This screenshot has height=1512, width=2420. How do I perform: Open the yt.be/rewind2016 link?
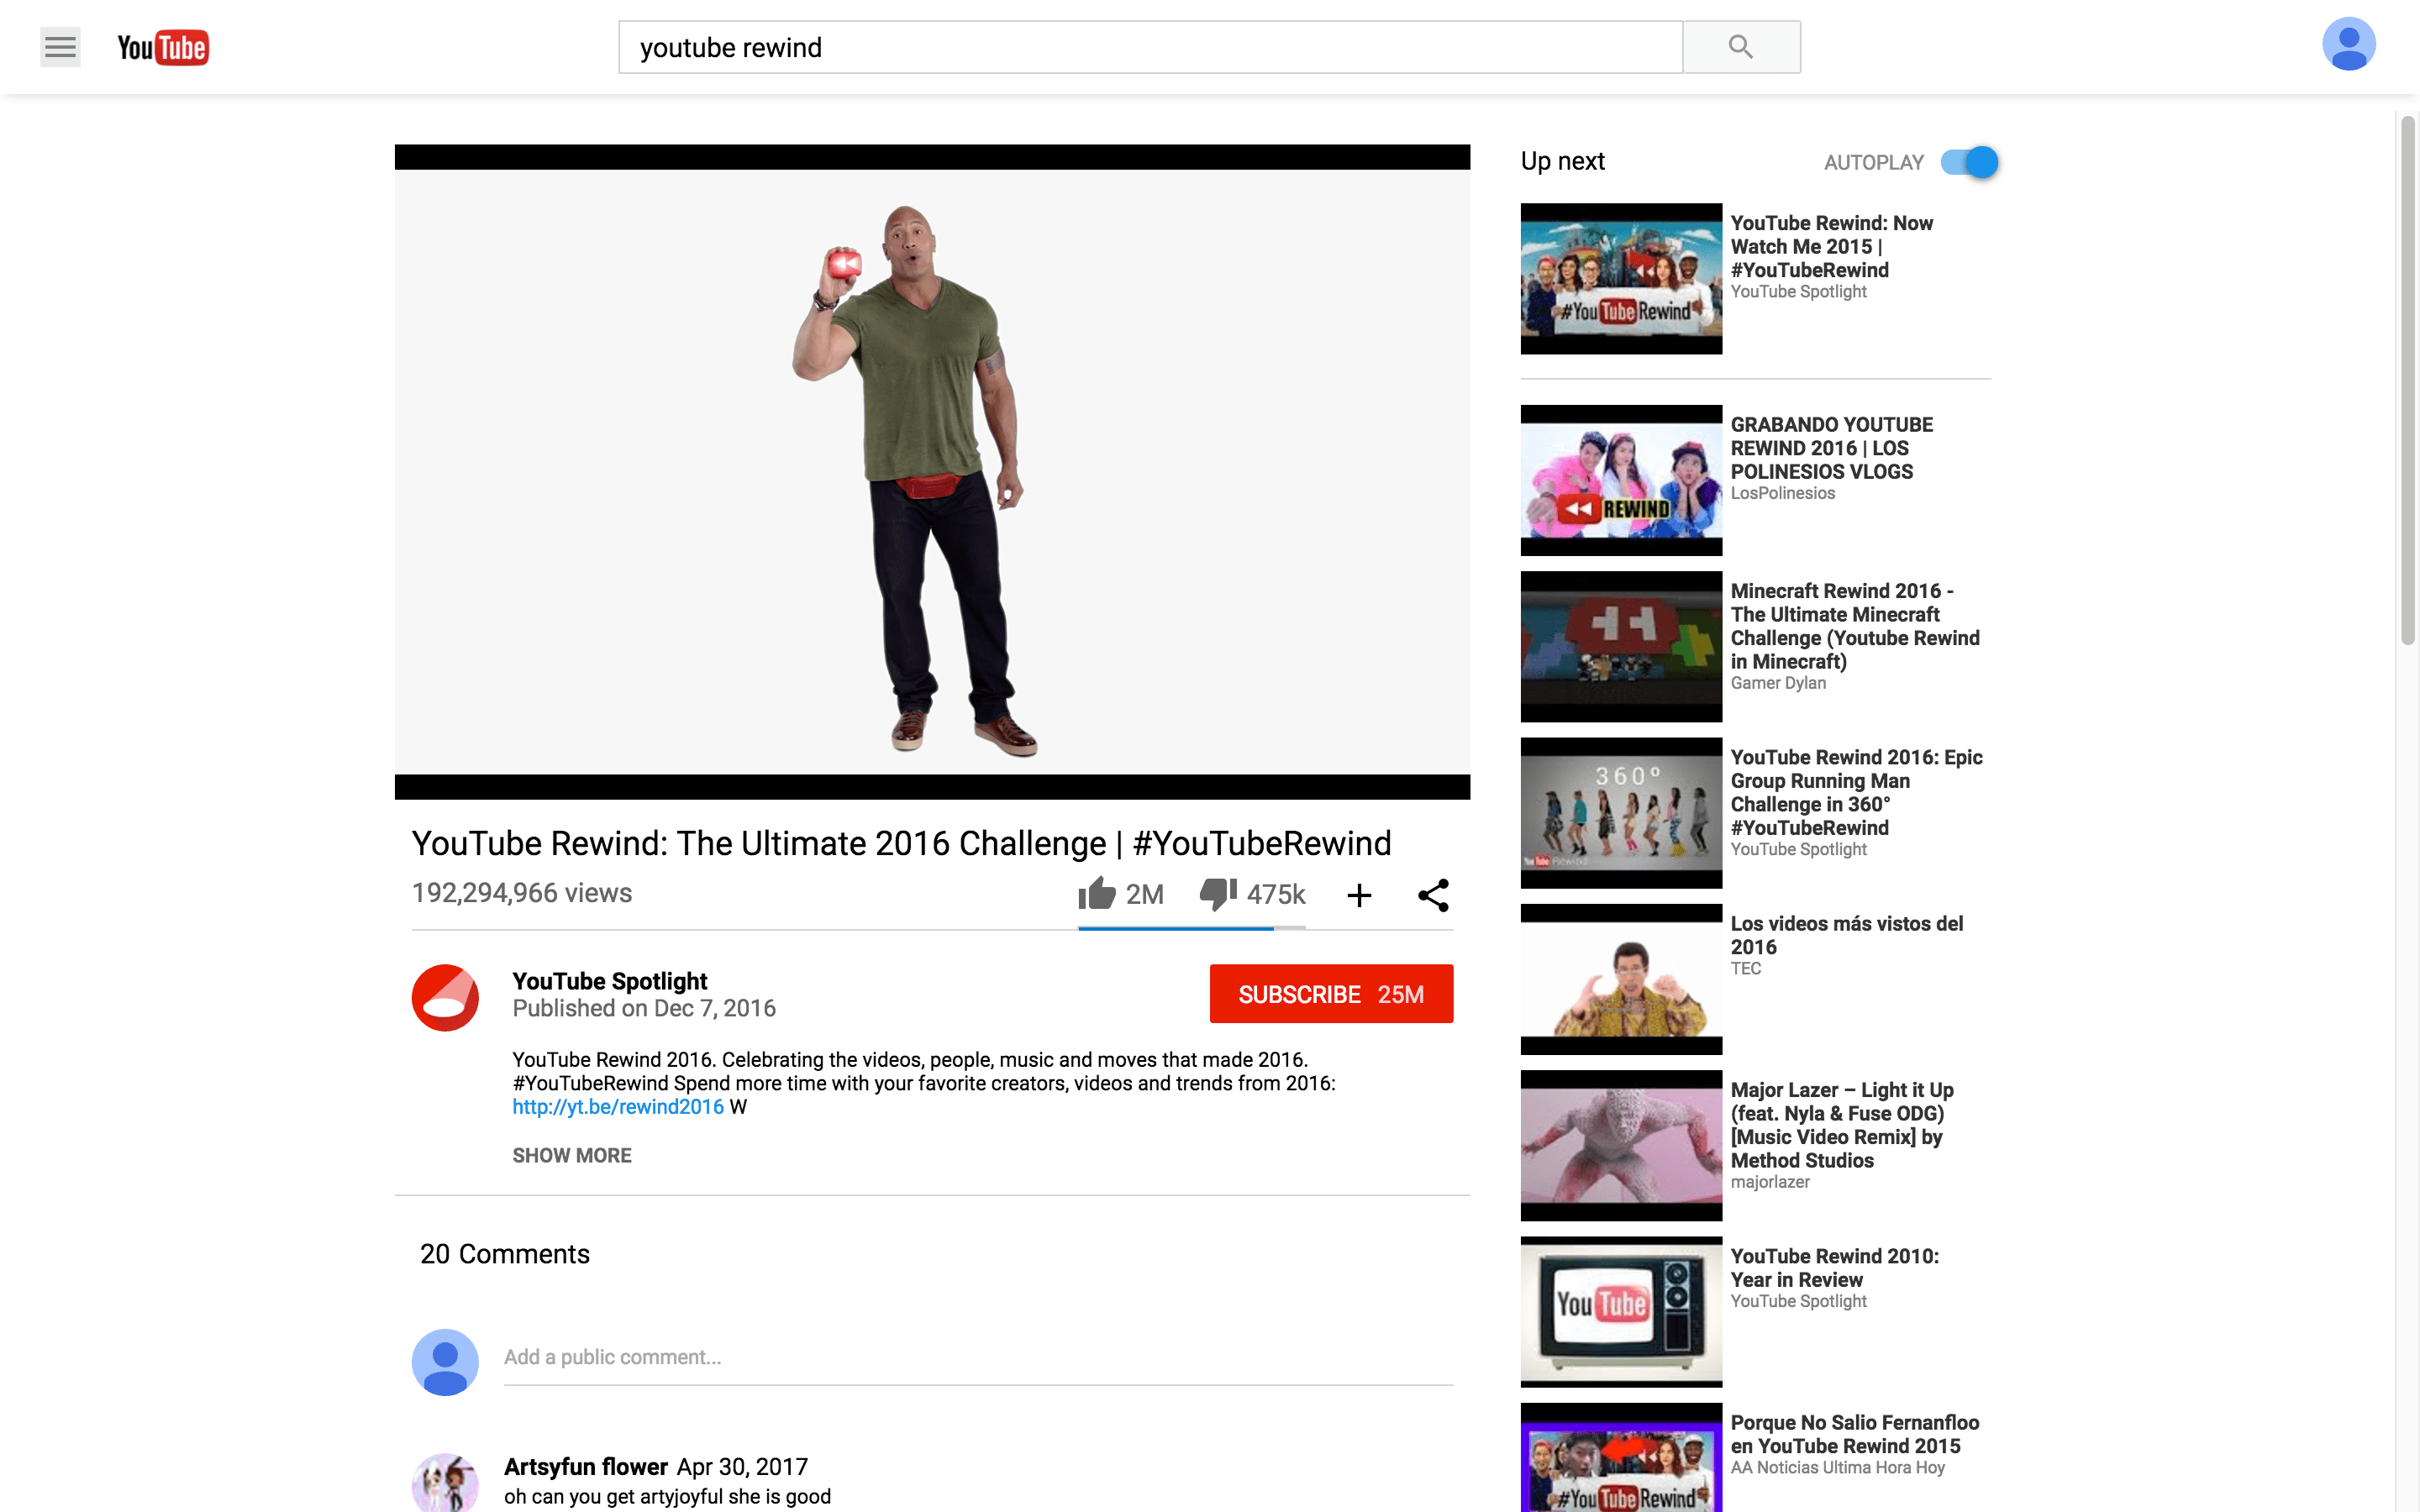click(617, 1107)
